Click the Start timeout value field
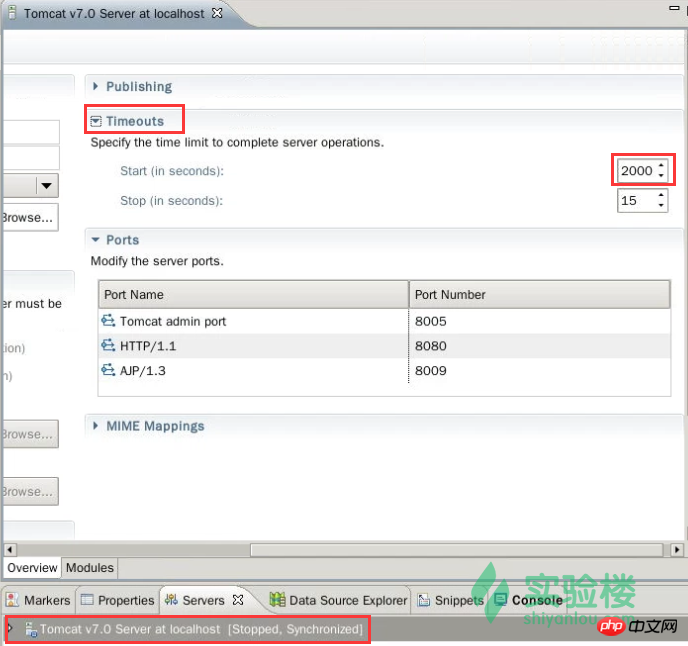 tap(636, 171)
